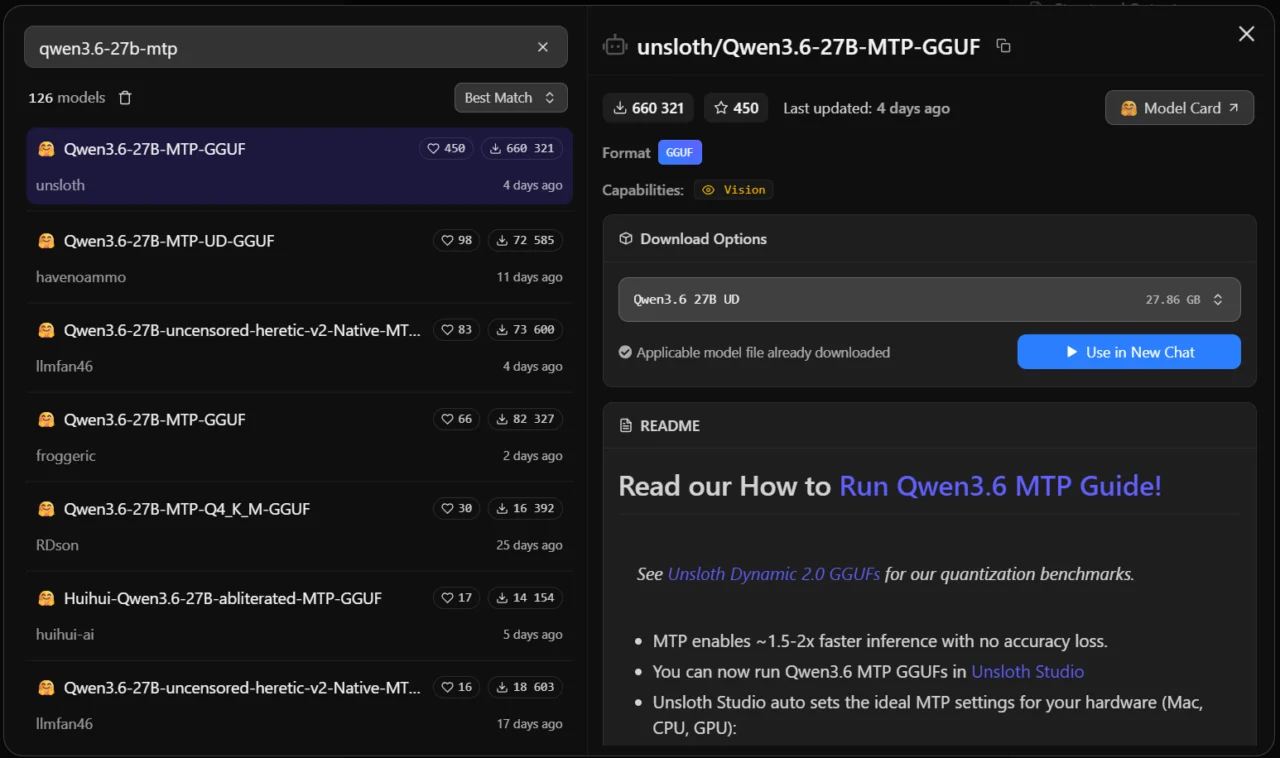The width and height of the screenshot is (1280, 758).
Task: Click the "25 days ago" date text
Action: click(x=530, y=545)
